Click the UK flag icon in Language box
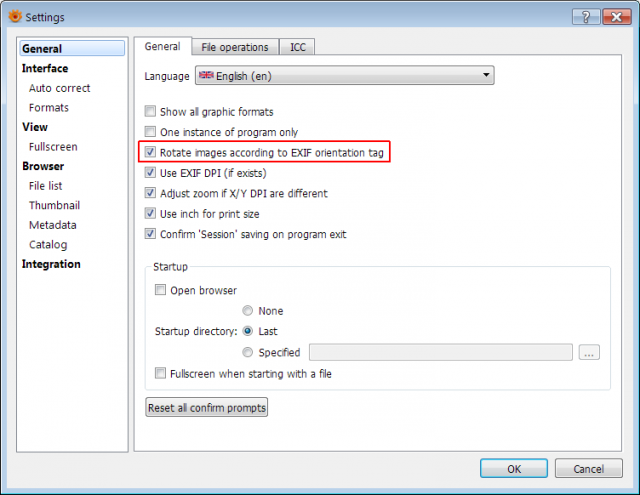 point(206,75)
